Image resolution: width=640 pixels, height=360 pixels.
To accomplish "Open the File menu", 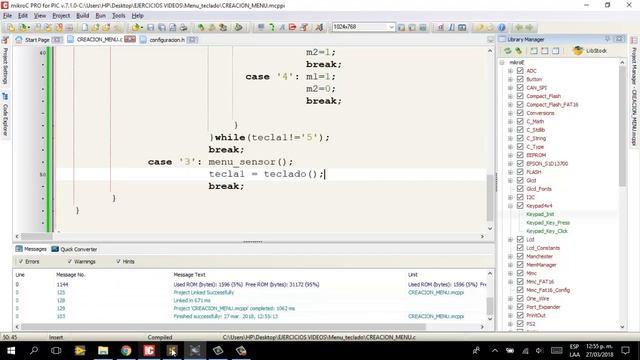I will coord(7,16).
